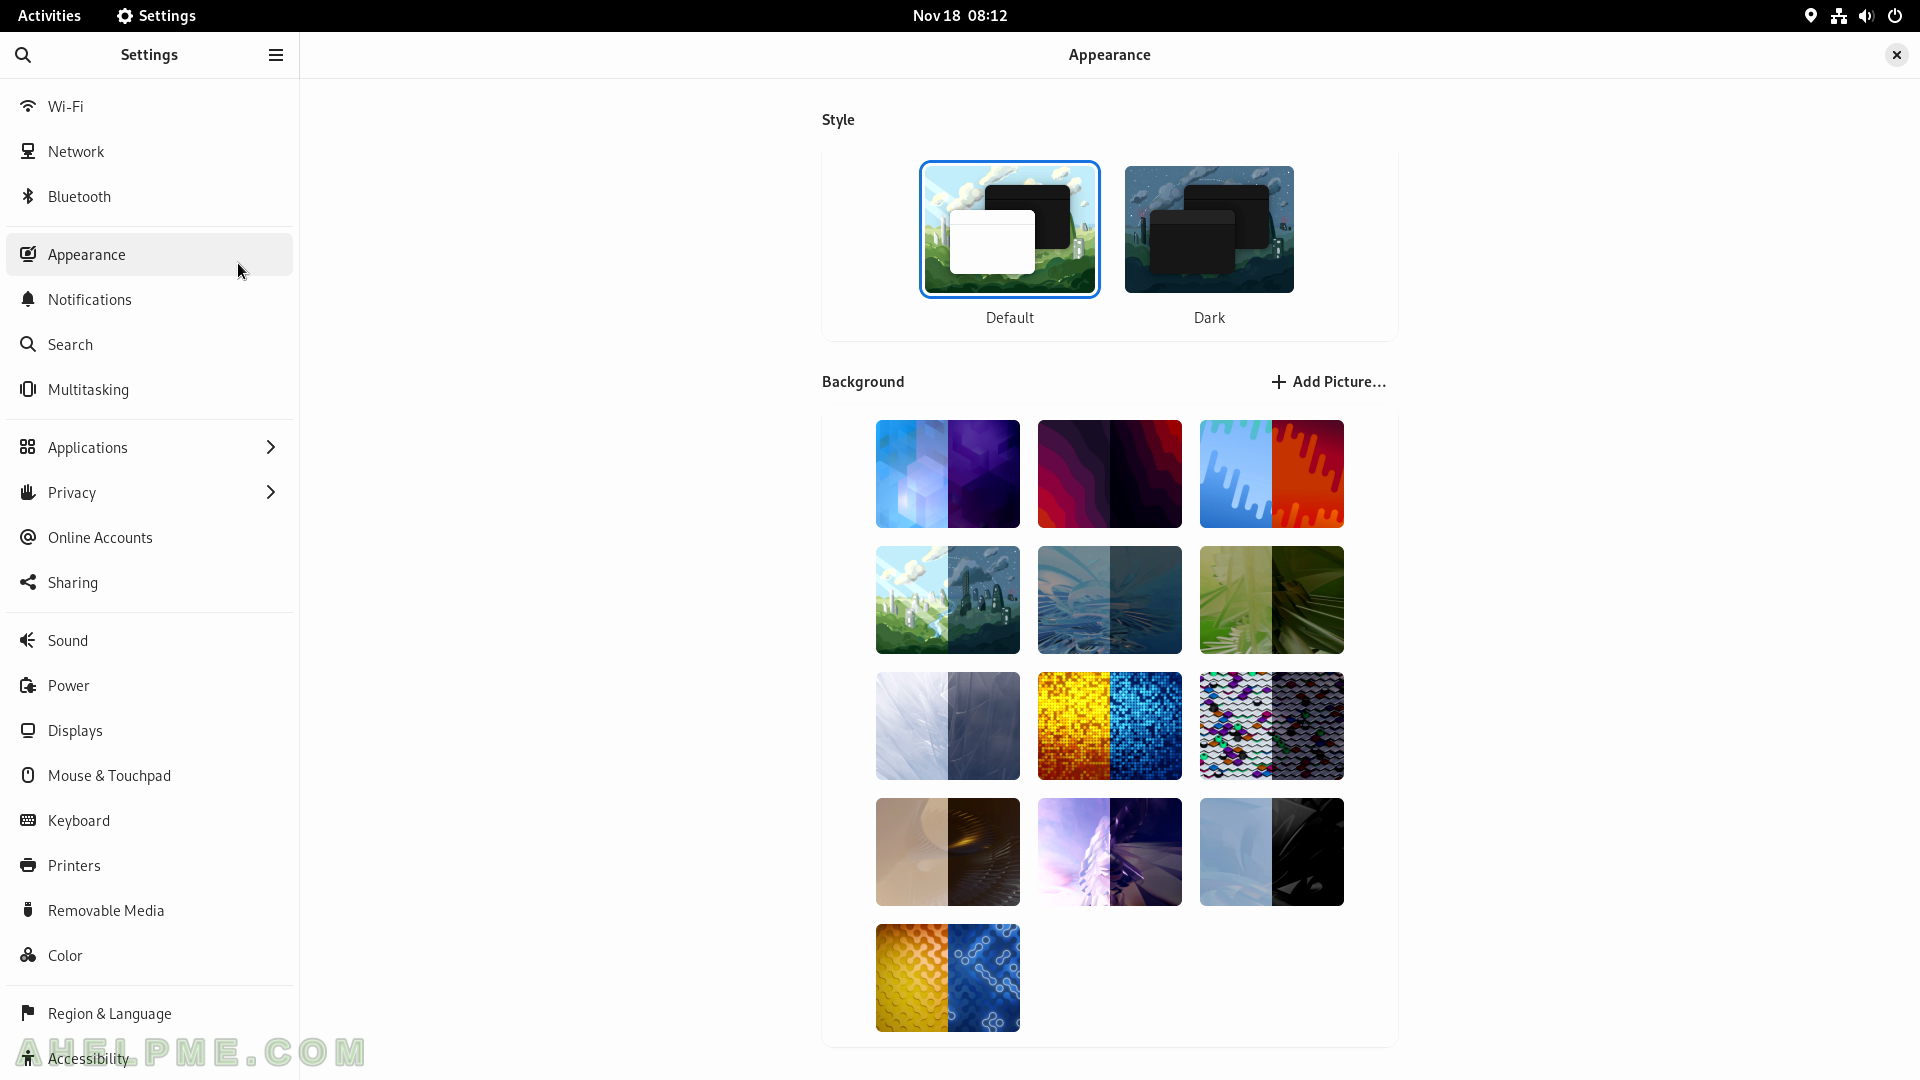Open the Settings hamburger menu
The height and width of the screenshot is (1080, 1920).
pos(276,55)
